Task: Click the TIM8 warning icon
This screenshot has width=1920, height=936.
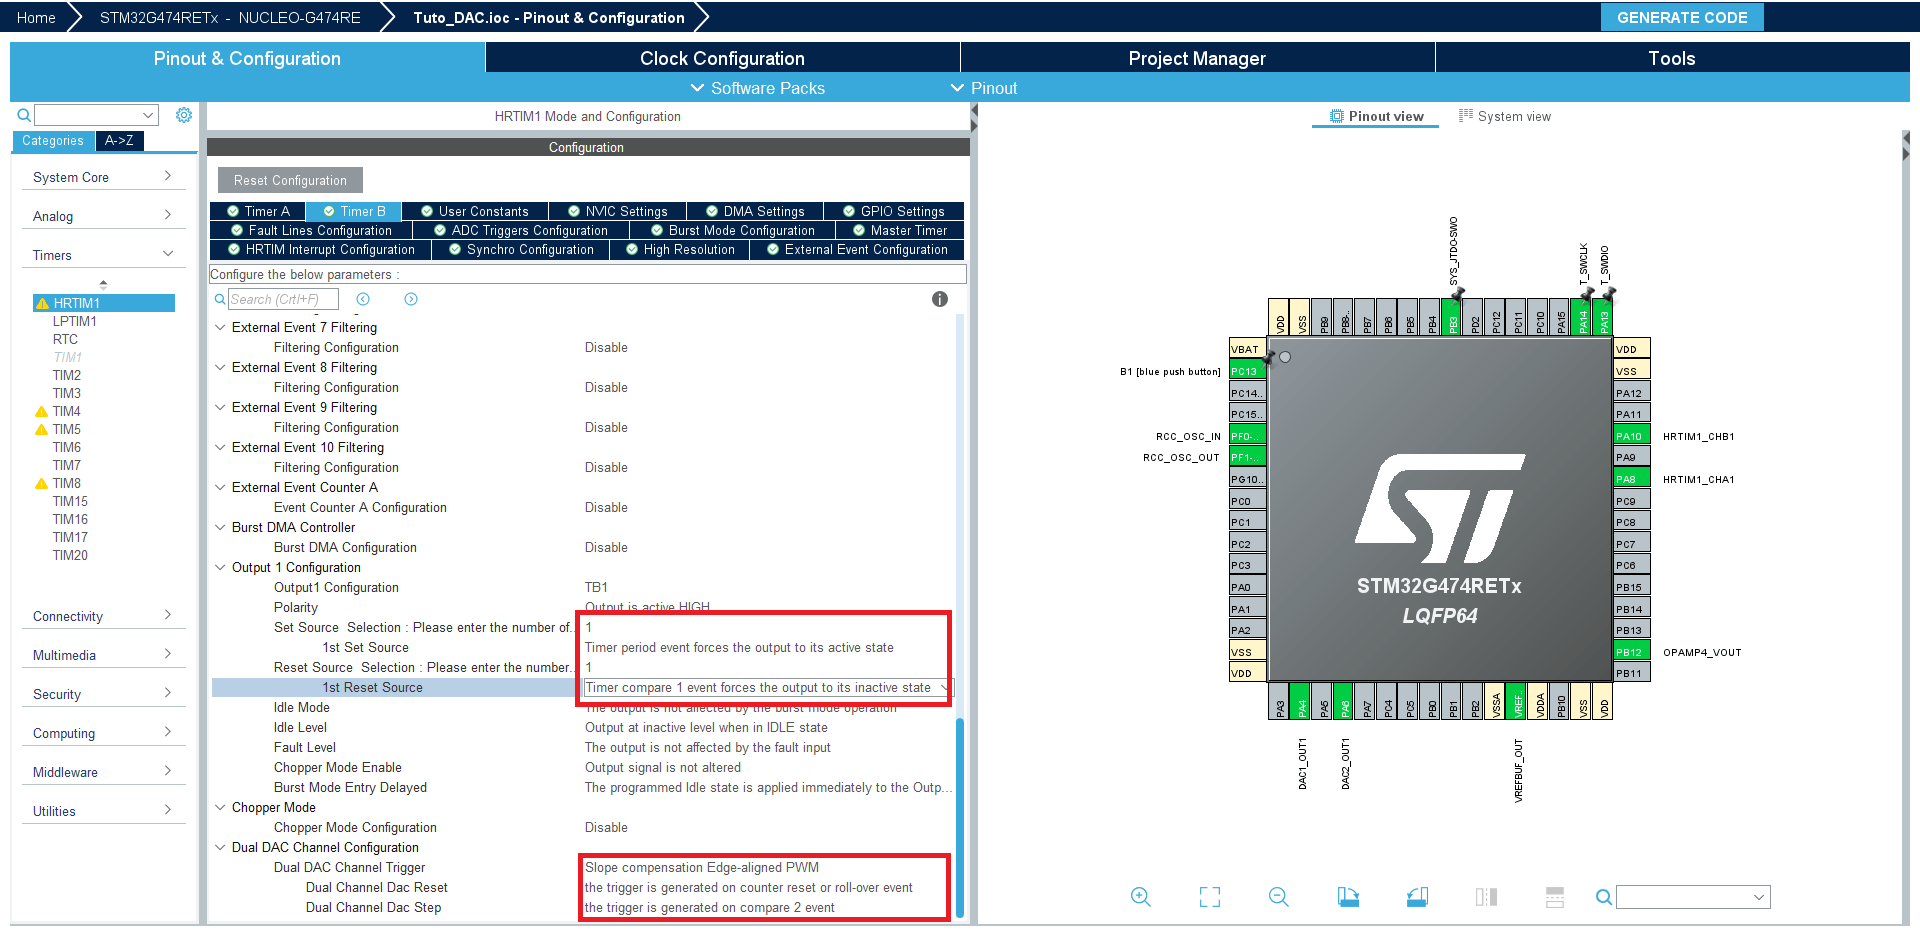Action: point(42,483)
